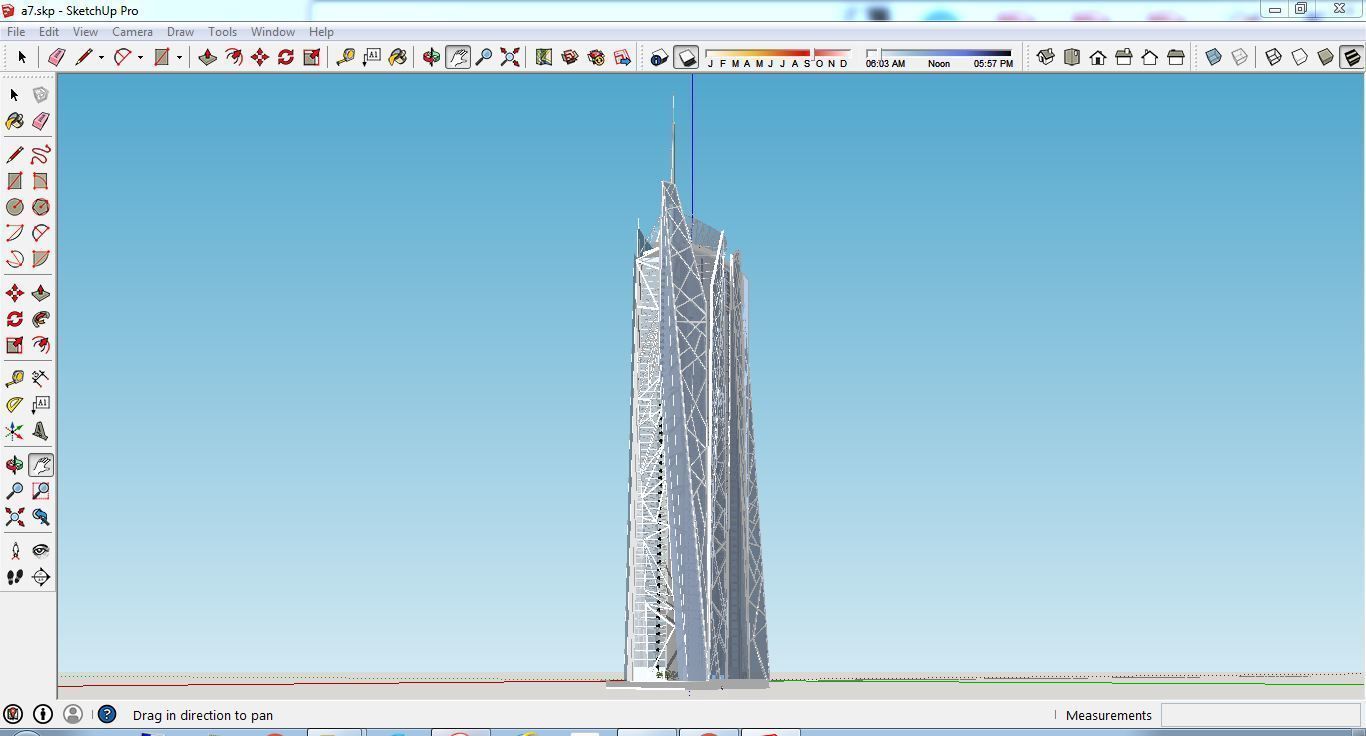Activate the Orbit tool
This screenshot has width=1366, height=736.
click(14, 463)
